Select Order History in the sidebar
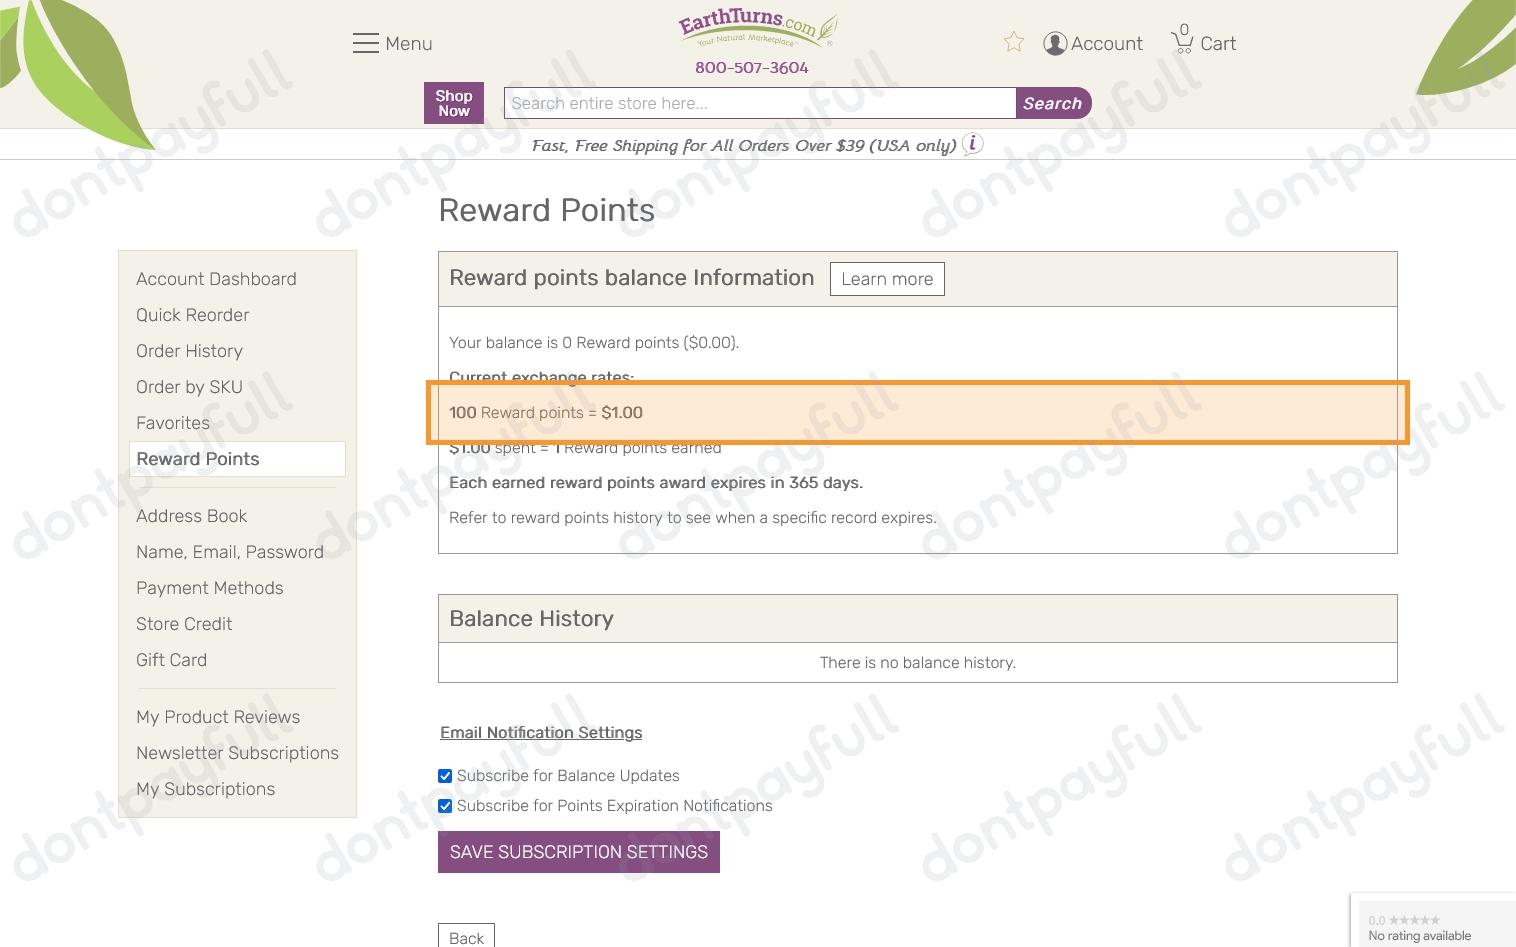Image resolution: width=1516 pixels, height=947 pixels. (x=189, y=351)
